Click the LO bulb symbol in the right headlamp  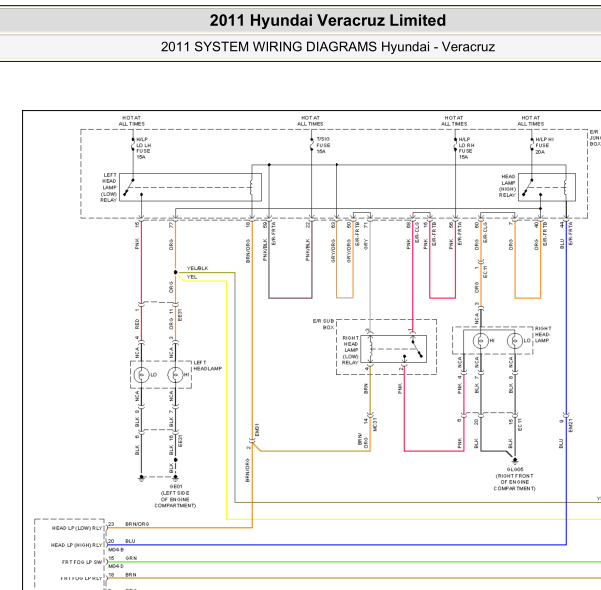coord(515,340)
